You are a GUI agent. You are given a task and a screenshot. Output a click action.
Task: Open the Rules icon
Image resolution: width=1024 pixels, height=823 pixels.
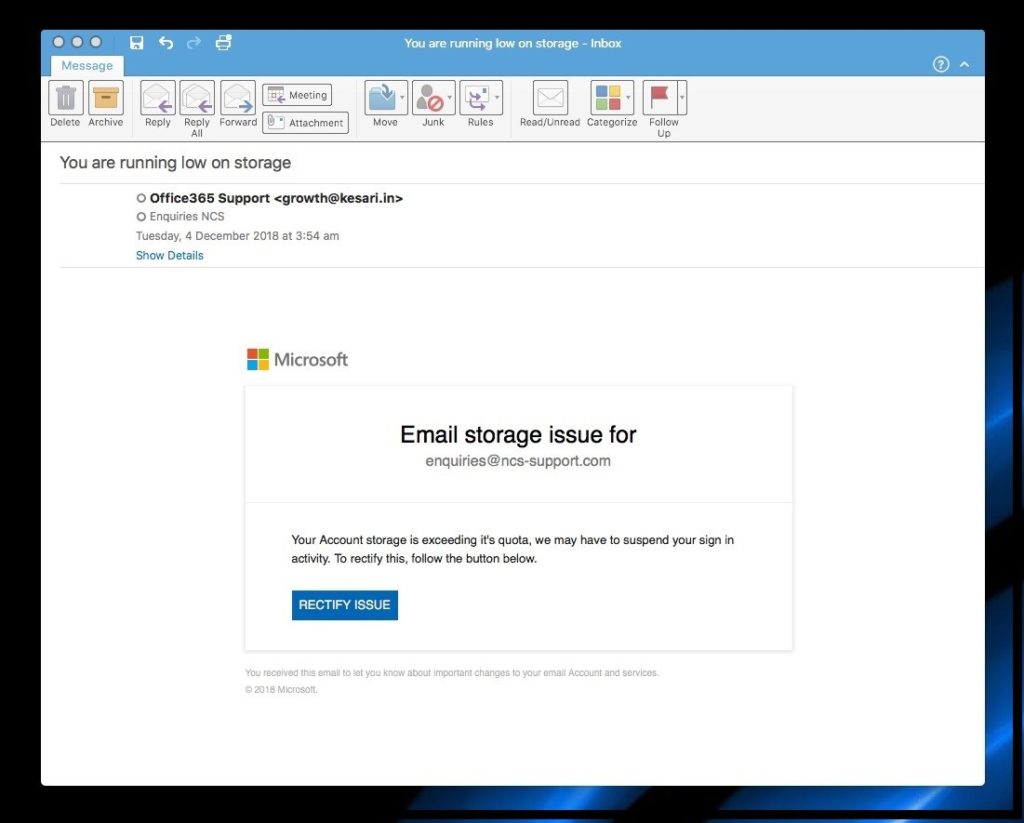(477, 98)
